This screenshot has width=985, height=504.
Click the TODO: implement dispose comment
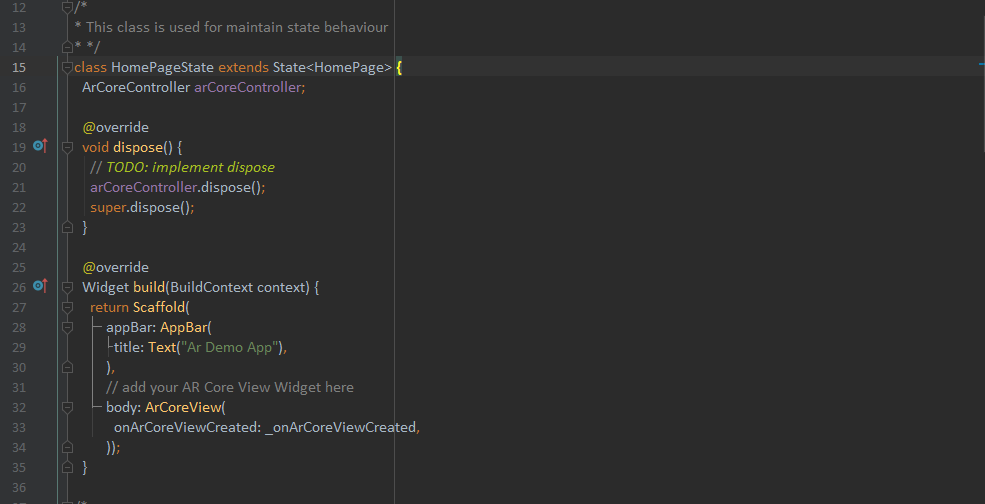point(190,167)
